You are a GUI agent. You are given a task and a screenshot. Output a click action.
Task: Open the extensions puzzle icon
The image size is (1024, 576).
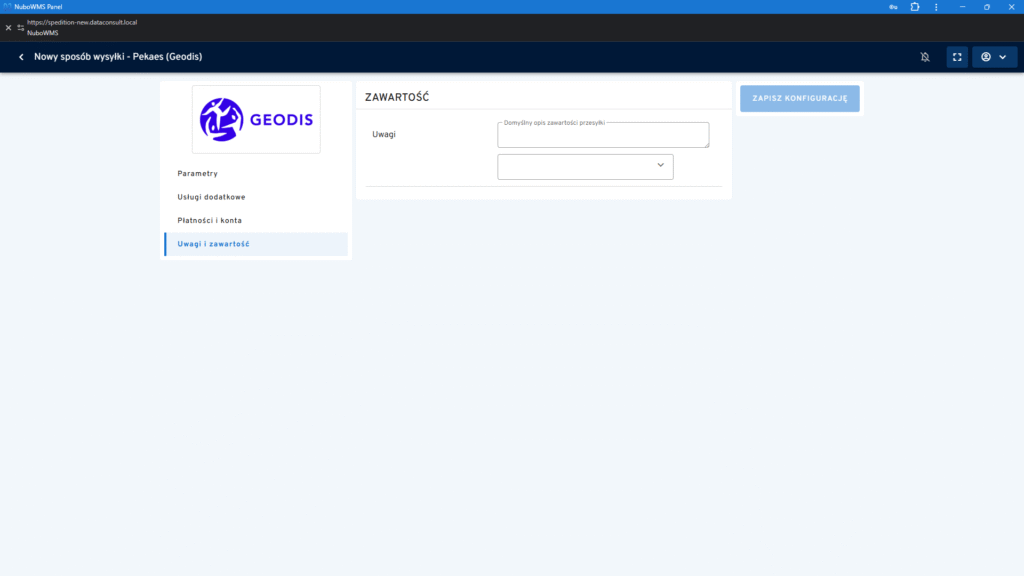pyautogui.click(x=914, y=6)
